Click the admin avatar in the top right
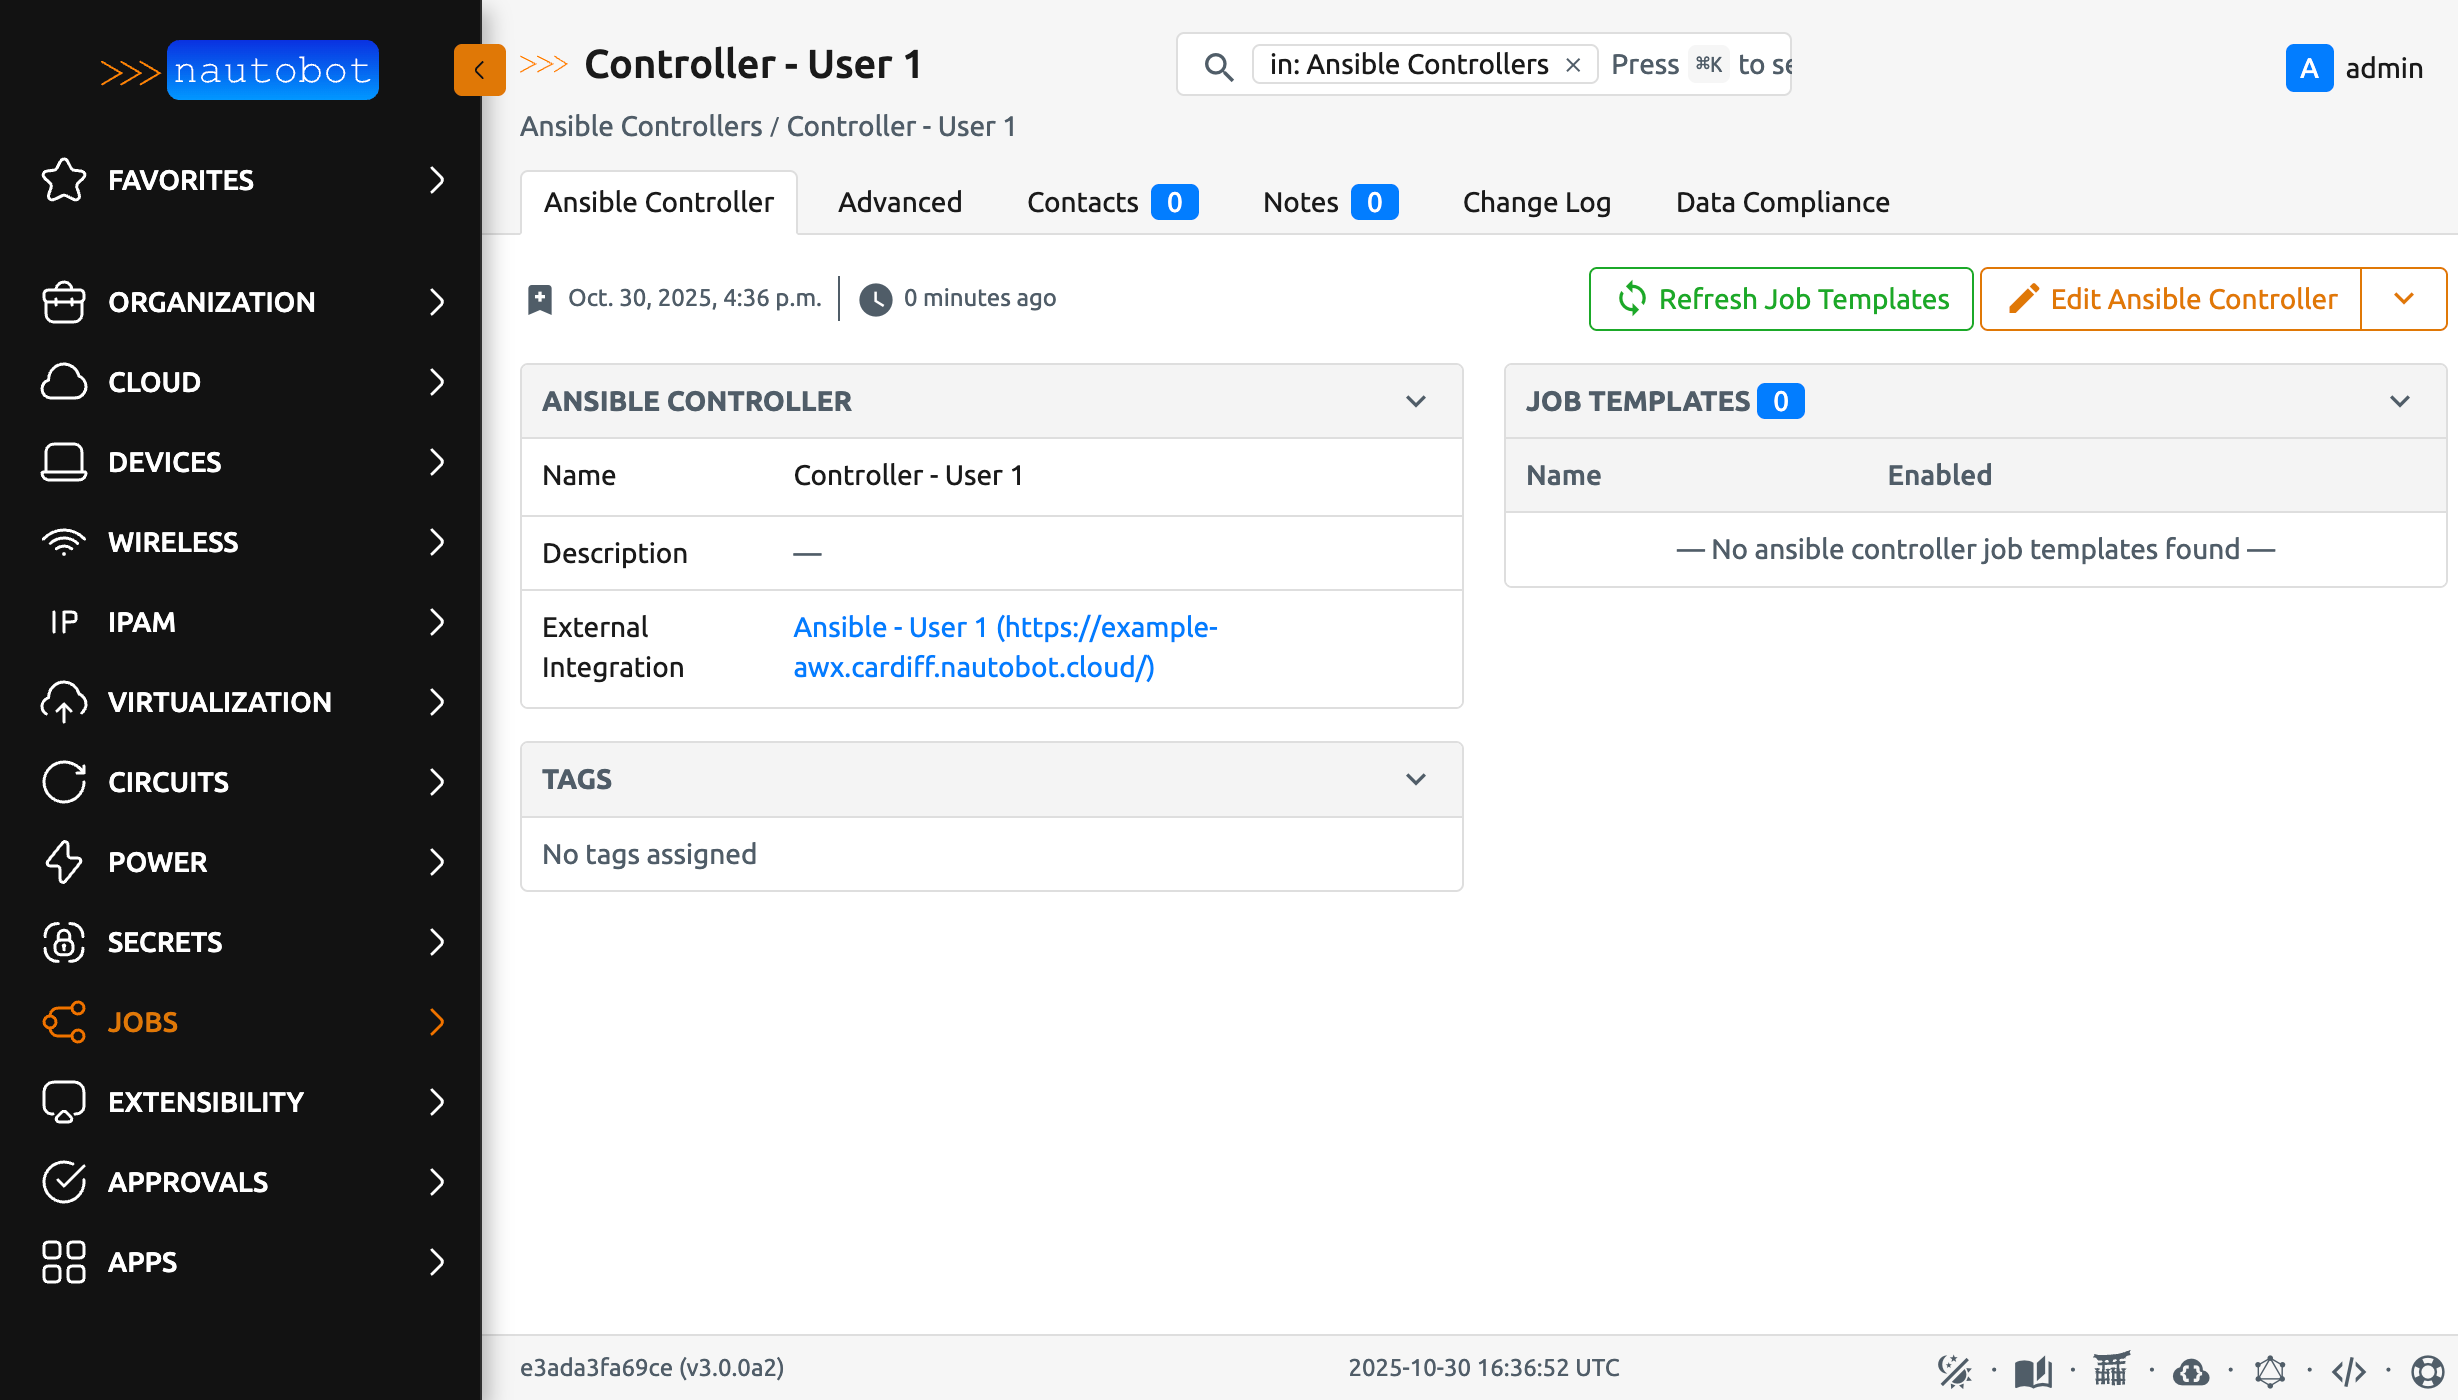 (2309, 68)
